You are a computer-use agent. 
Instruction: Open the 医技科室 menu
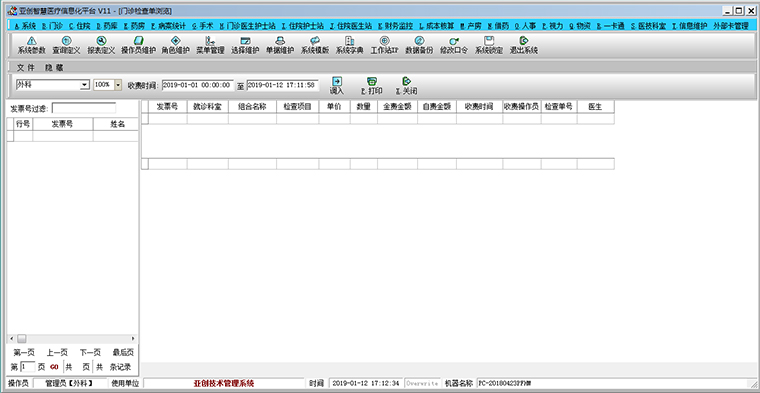click(x=649, y=26)
